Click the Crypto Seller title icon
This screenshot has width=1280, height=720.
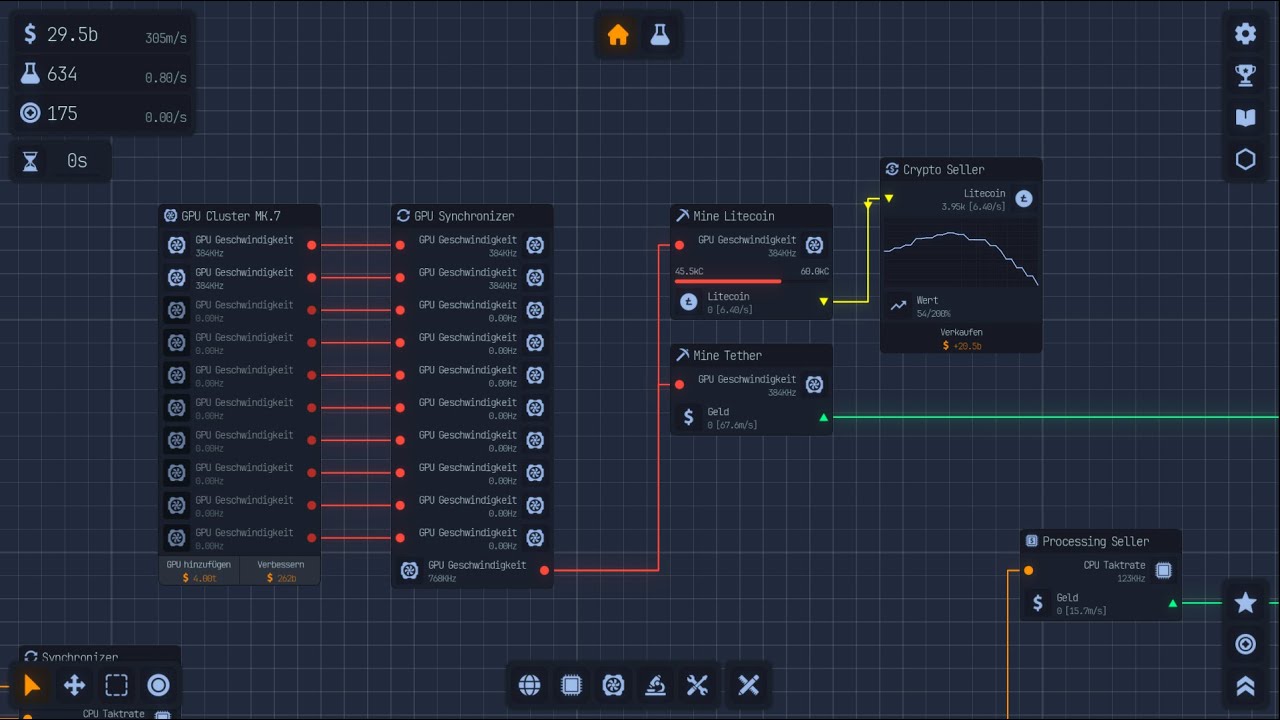click(892, 169)
